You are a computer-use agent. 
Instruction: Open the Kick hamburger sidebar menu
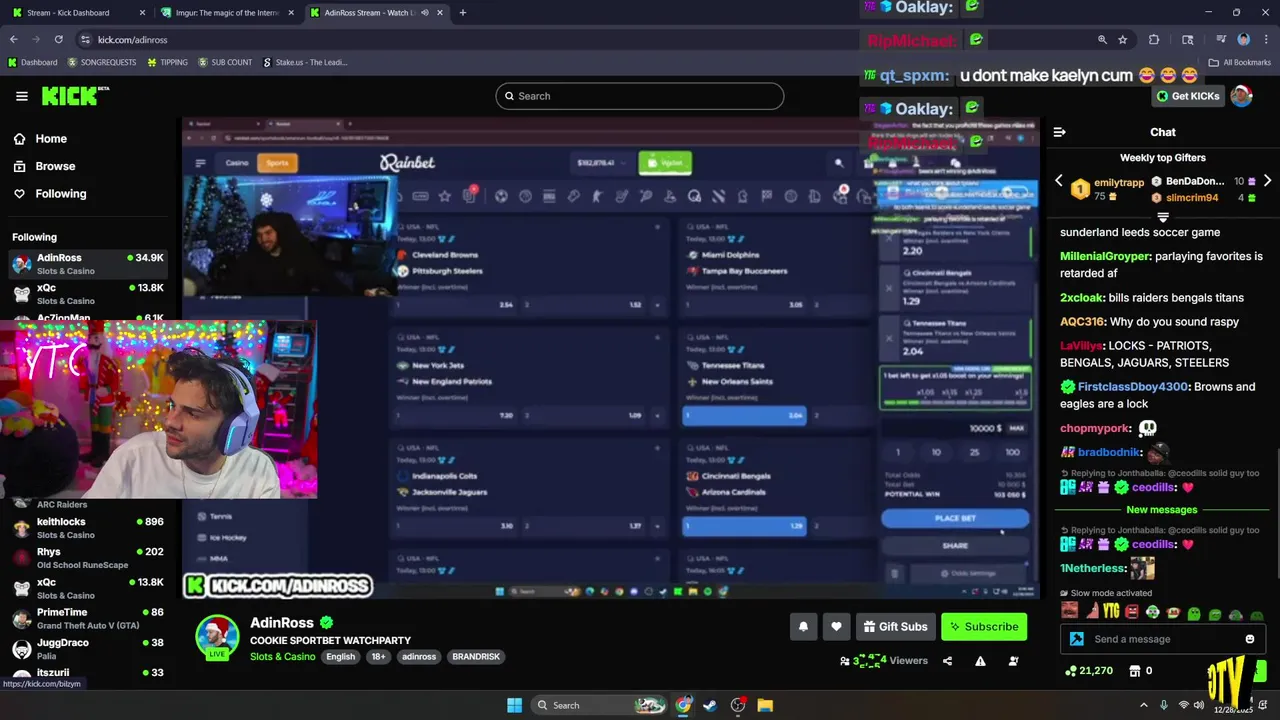(x=22, y=96)
